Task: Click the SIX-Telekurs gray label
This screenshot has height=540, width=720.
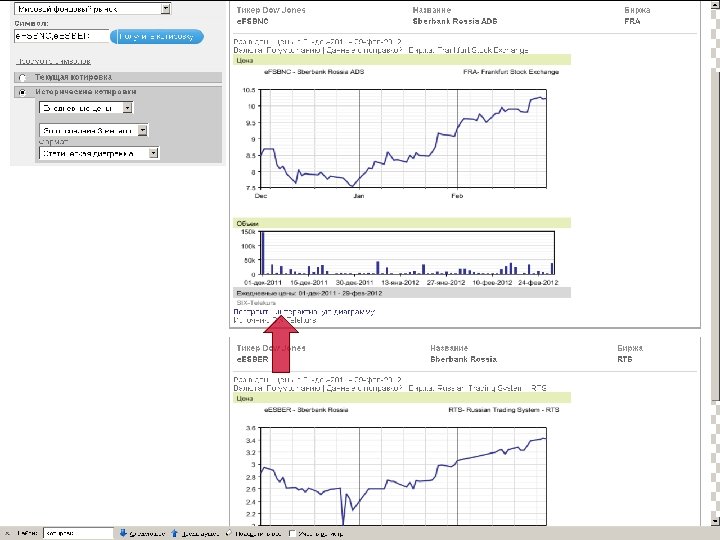Action: tap(256, 303)
